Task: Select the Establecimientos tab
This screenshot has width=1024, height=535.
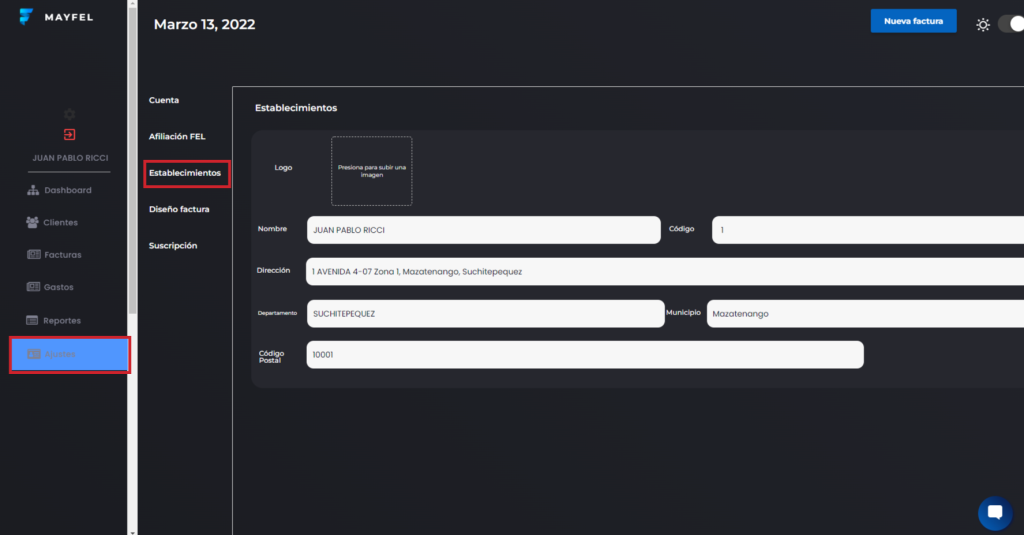Action: pos(185,173)
